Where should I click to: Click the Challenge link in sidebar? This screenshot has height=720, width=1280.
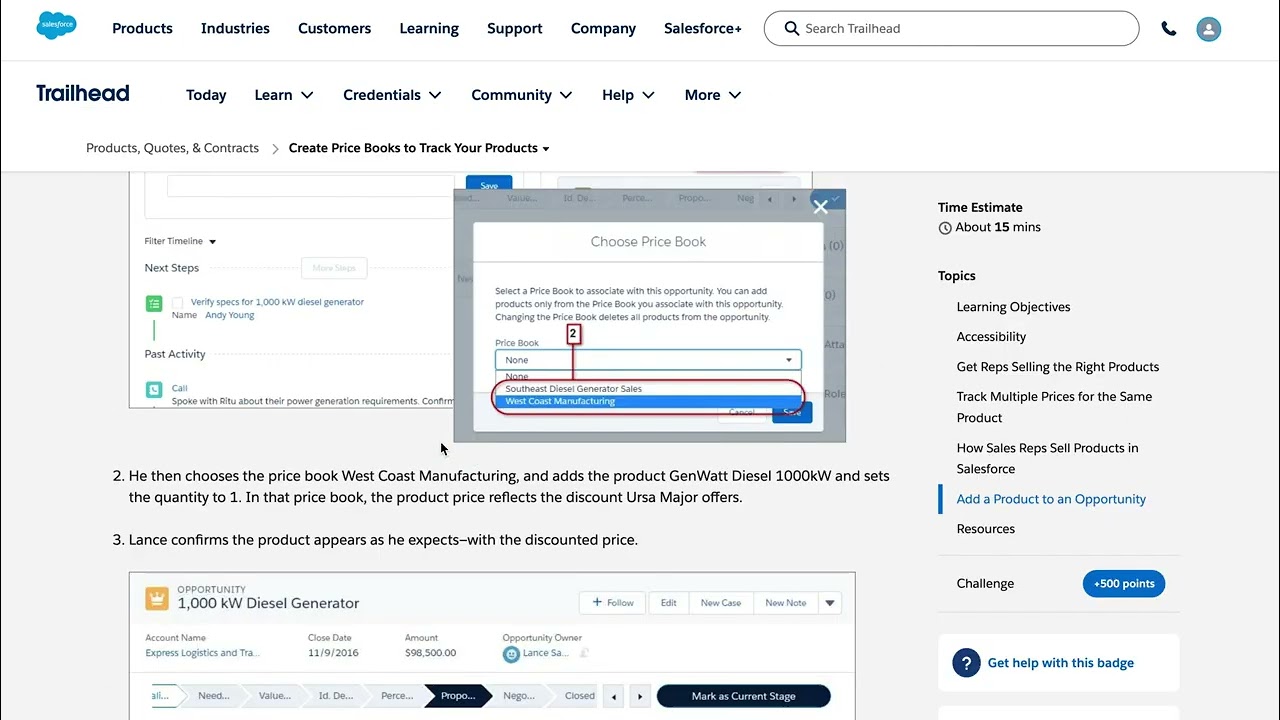coord(985,584)
